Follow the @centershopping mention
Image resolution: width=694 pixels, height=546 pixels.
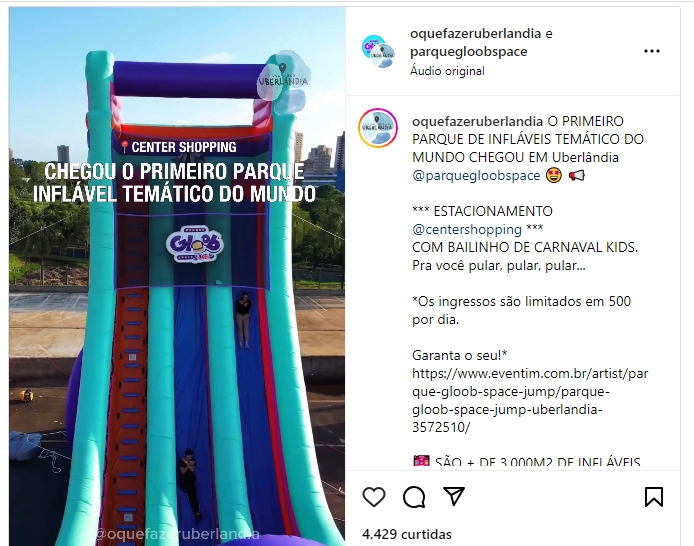[x=467, y=230]
